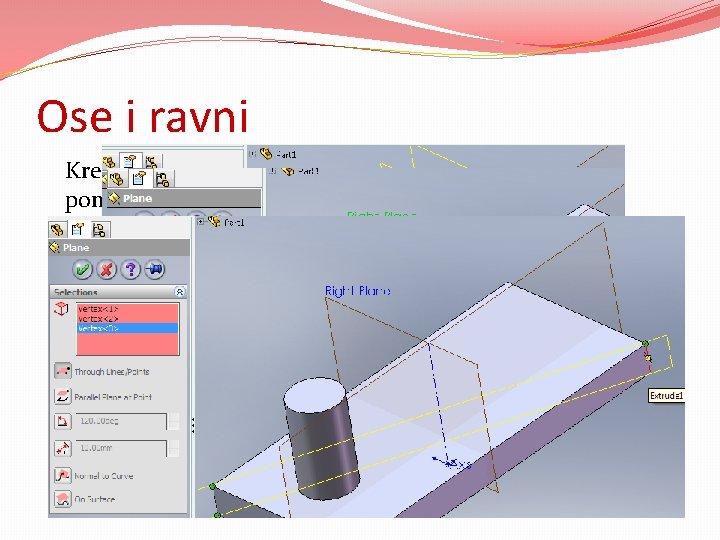Select the top face of the cylinder
Viewport: 720px width, 540px height.
pyautogui.click(x=315, y=394)
